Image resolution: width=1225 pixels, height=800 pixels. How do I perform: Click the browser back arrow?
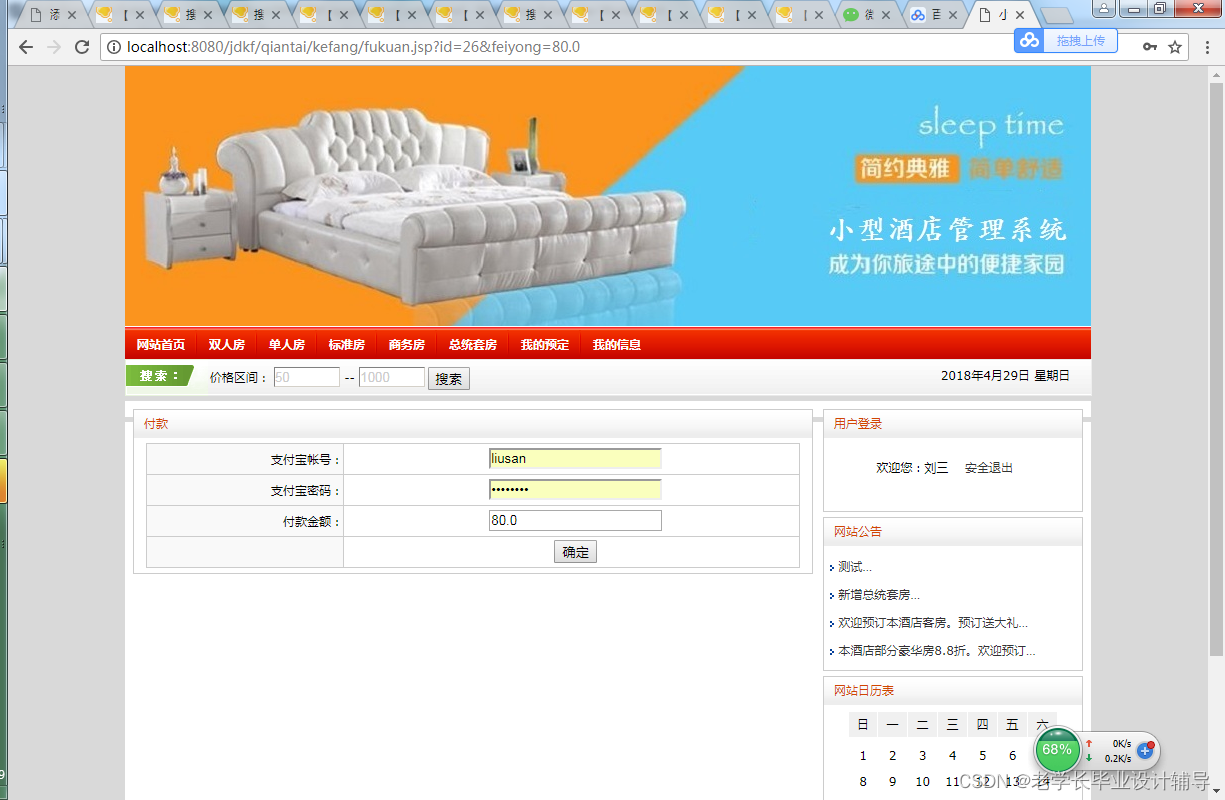25,46
